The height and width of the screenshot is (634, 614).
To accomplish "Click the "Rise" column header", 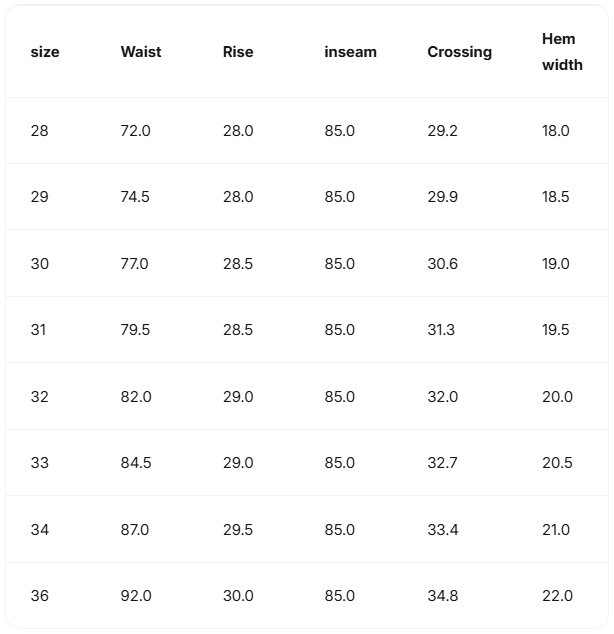I will 238,52.
